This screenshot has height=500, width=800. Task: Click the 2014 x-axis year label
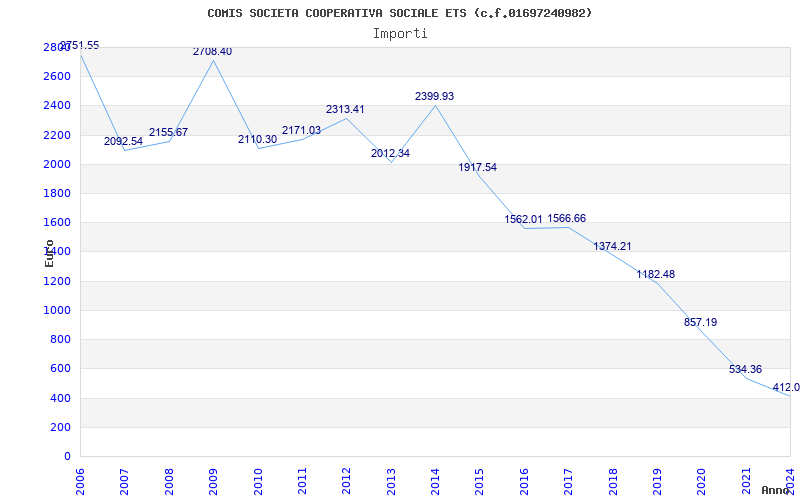point(435,482)
